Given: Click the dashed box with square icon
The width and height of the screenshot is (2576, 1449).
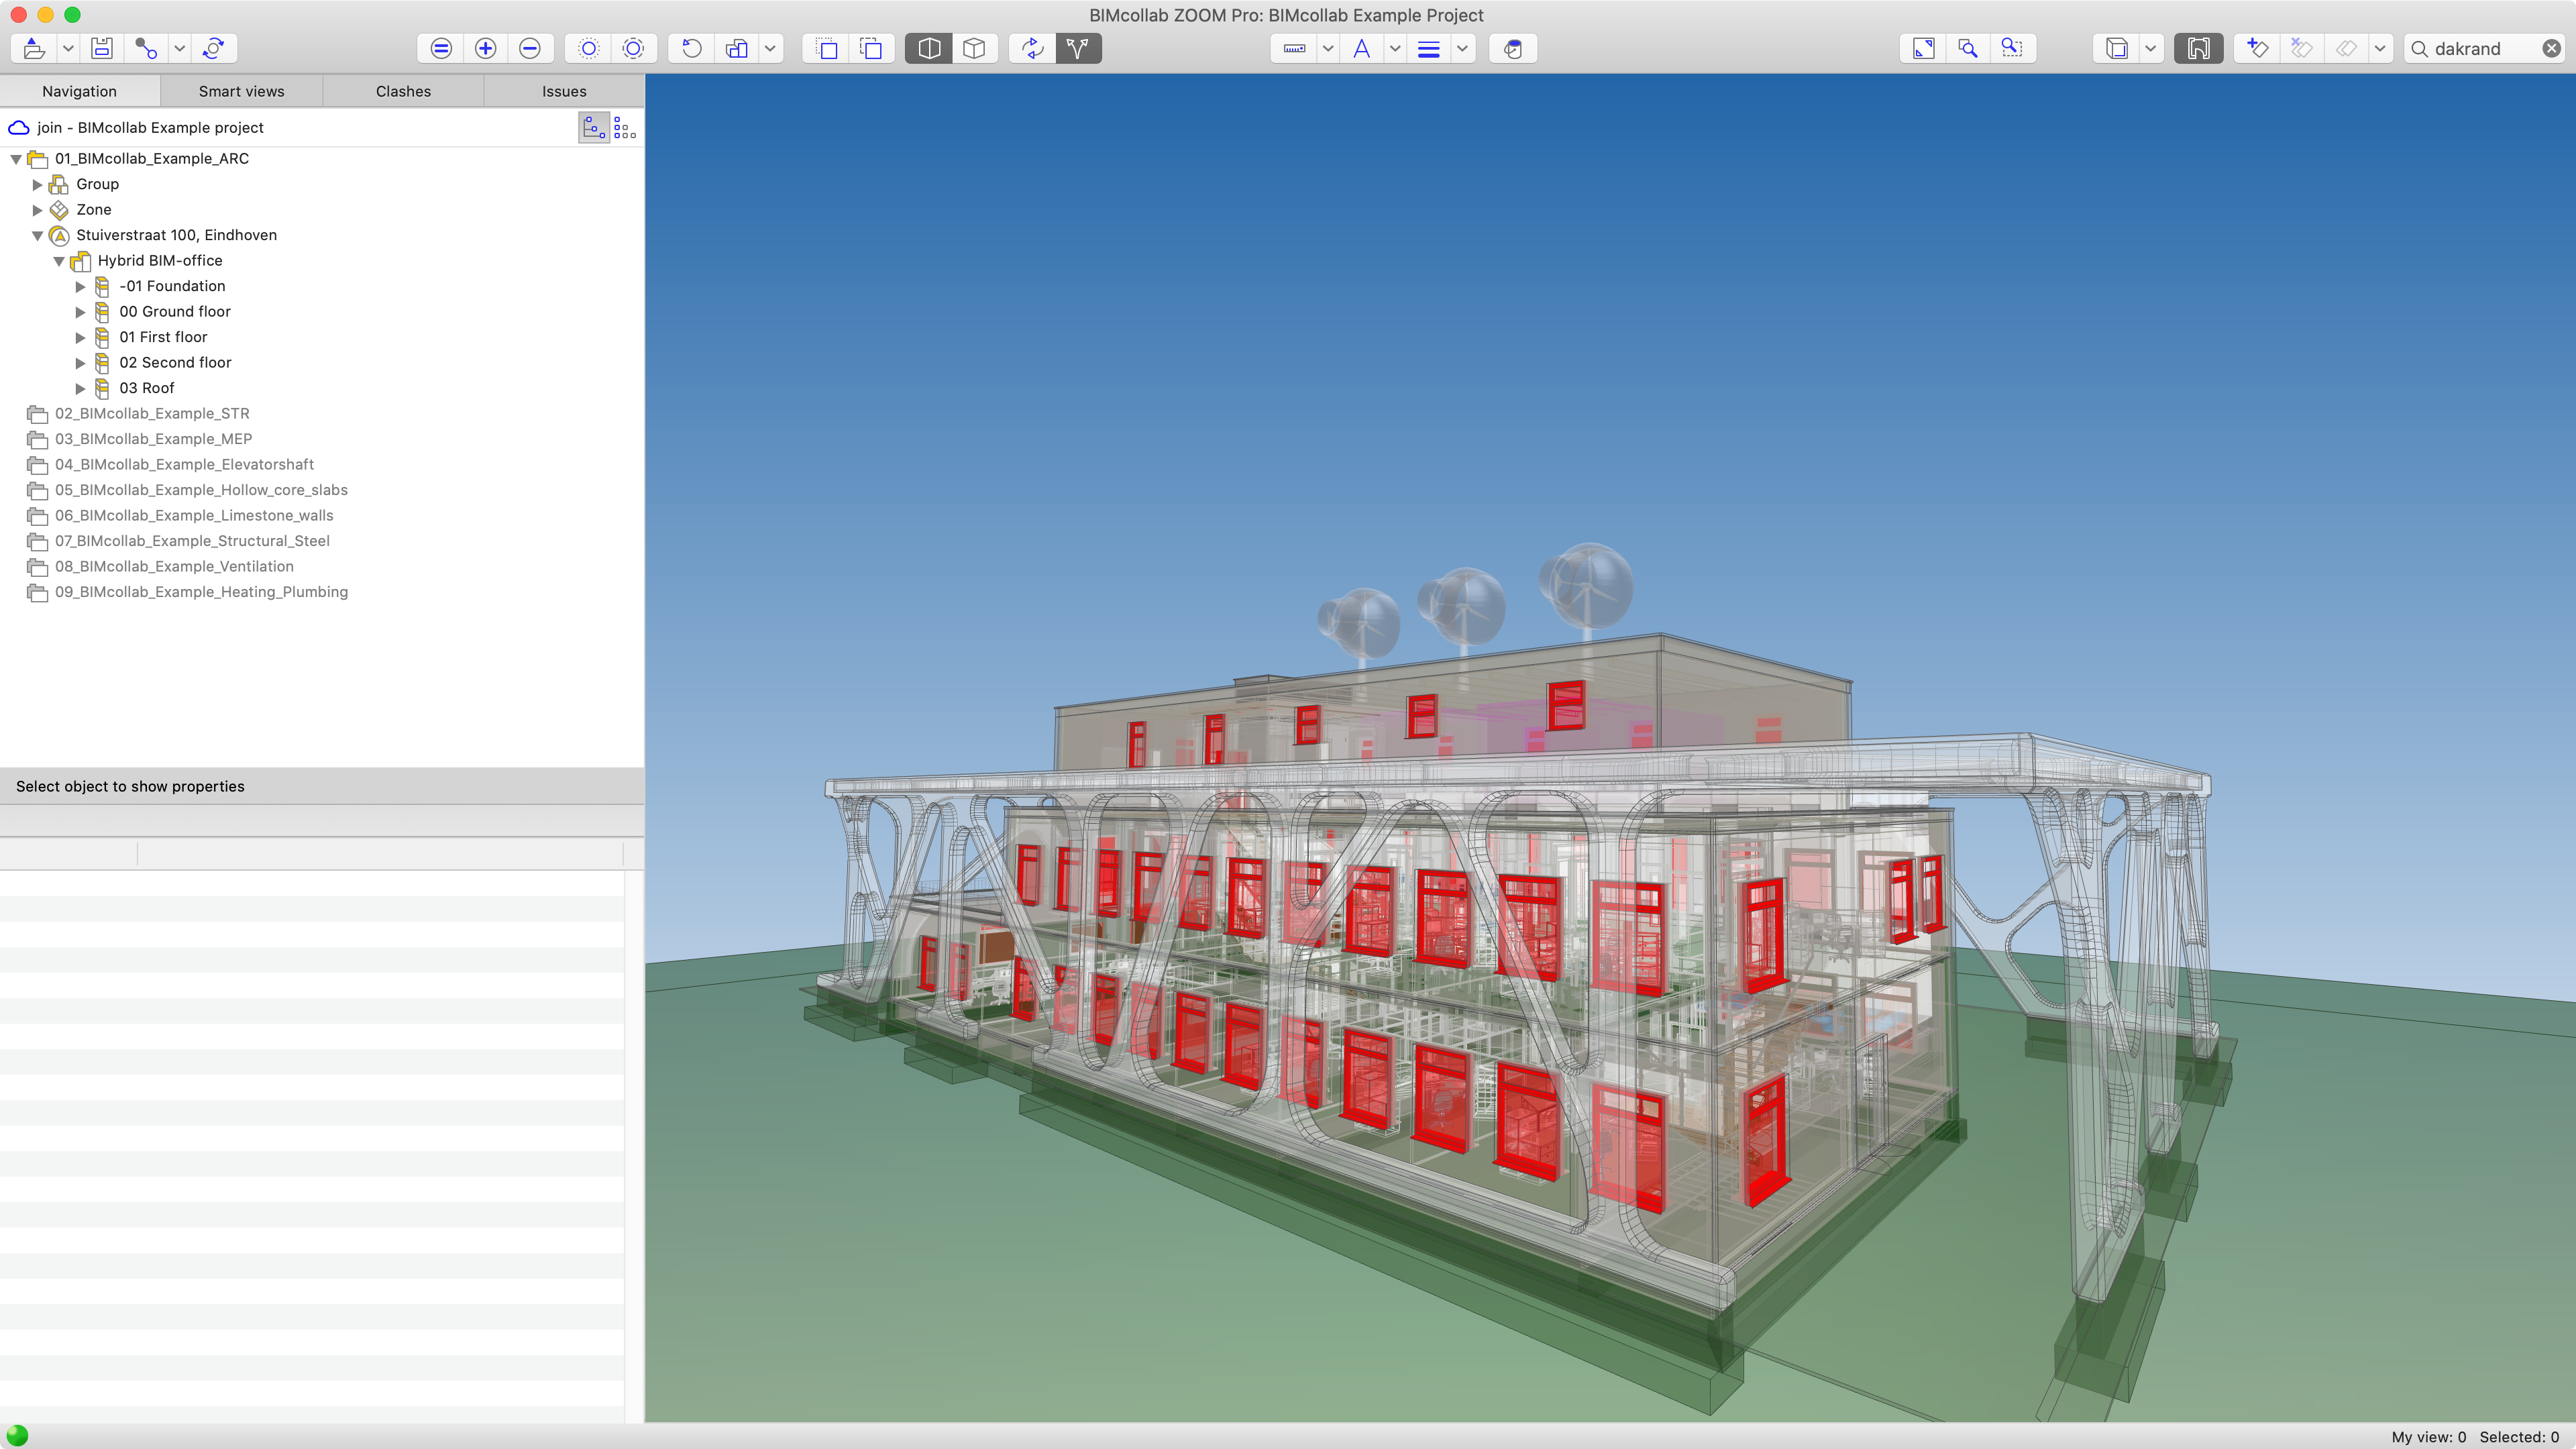Looking at the screenshot, I should (x=871, y=48).
